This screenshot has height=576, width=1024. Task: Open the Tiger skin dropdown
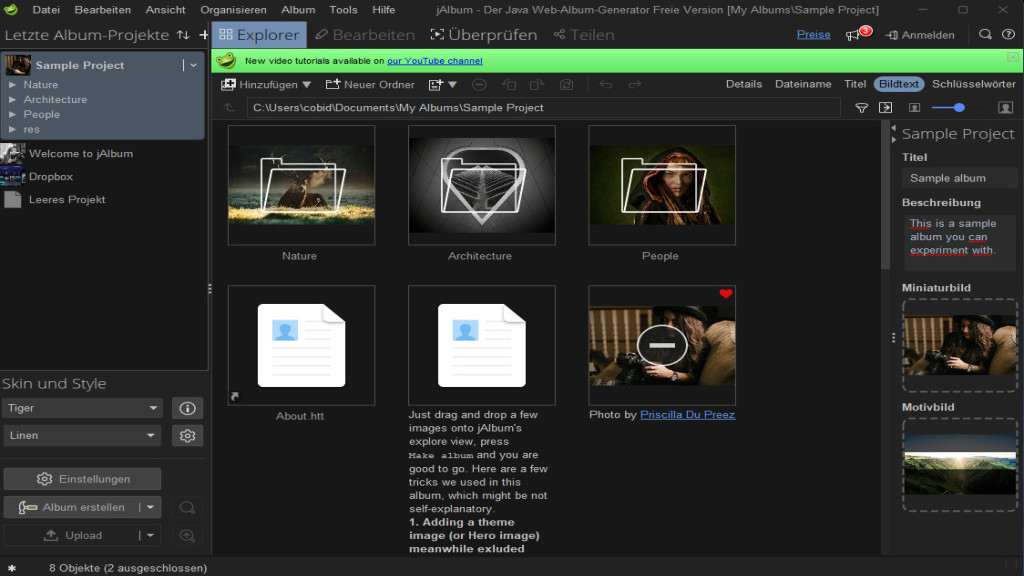point(82,408)
